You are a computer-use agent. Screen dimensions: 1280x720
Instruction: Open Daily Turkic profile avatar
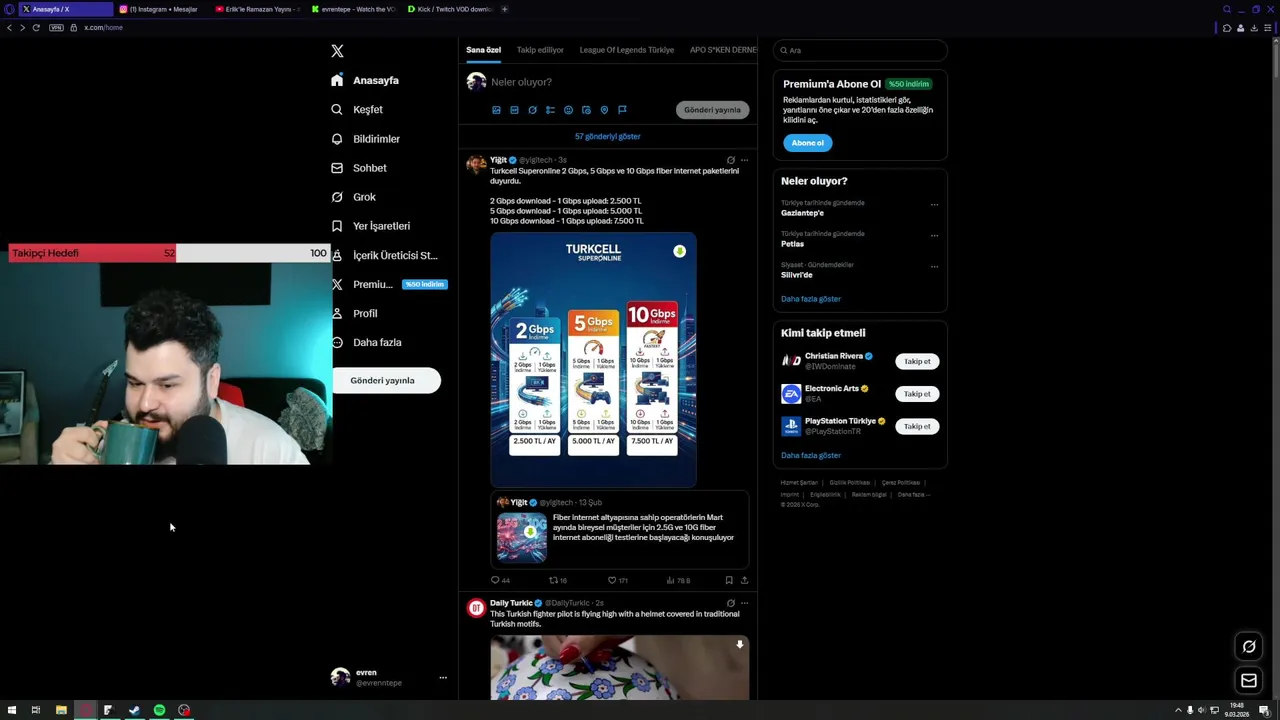click(476, 608)
